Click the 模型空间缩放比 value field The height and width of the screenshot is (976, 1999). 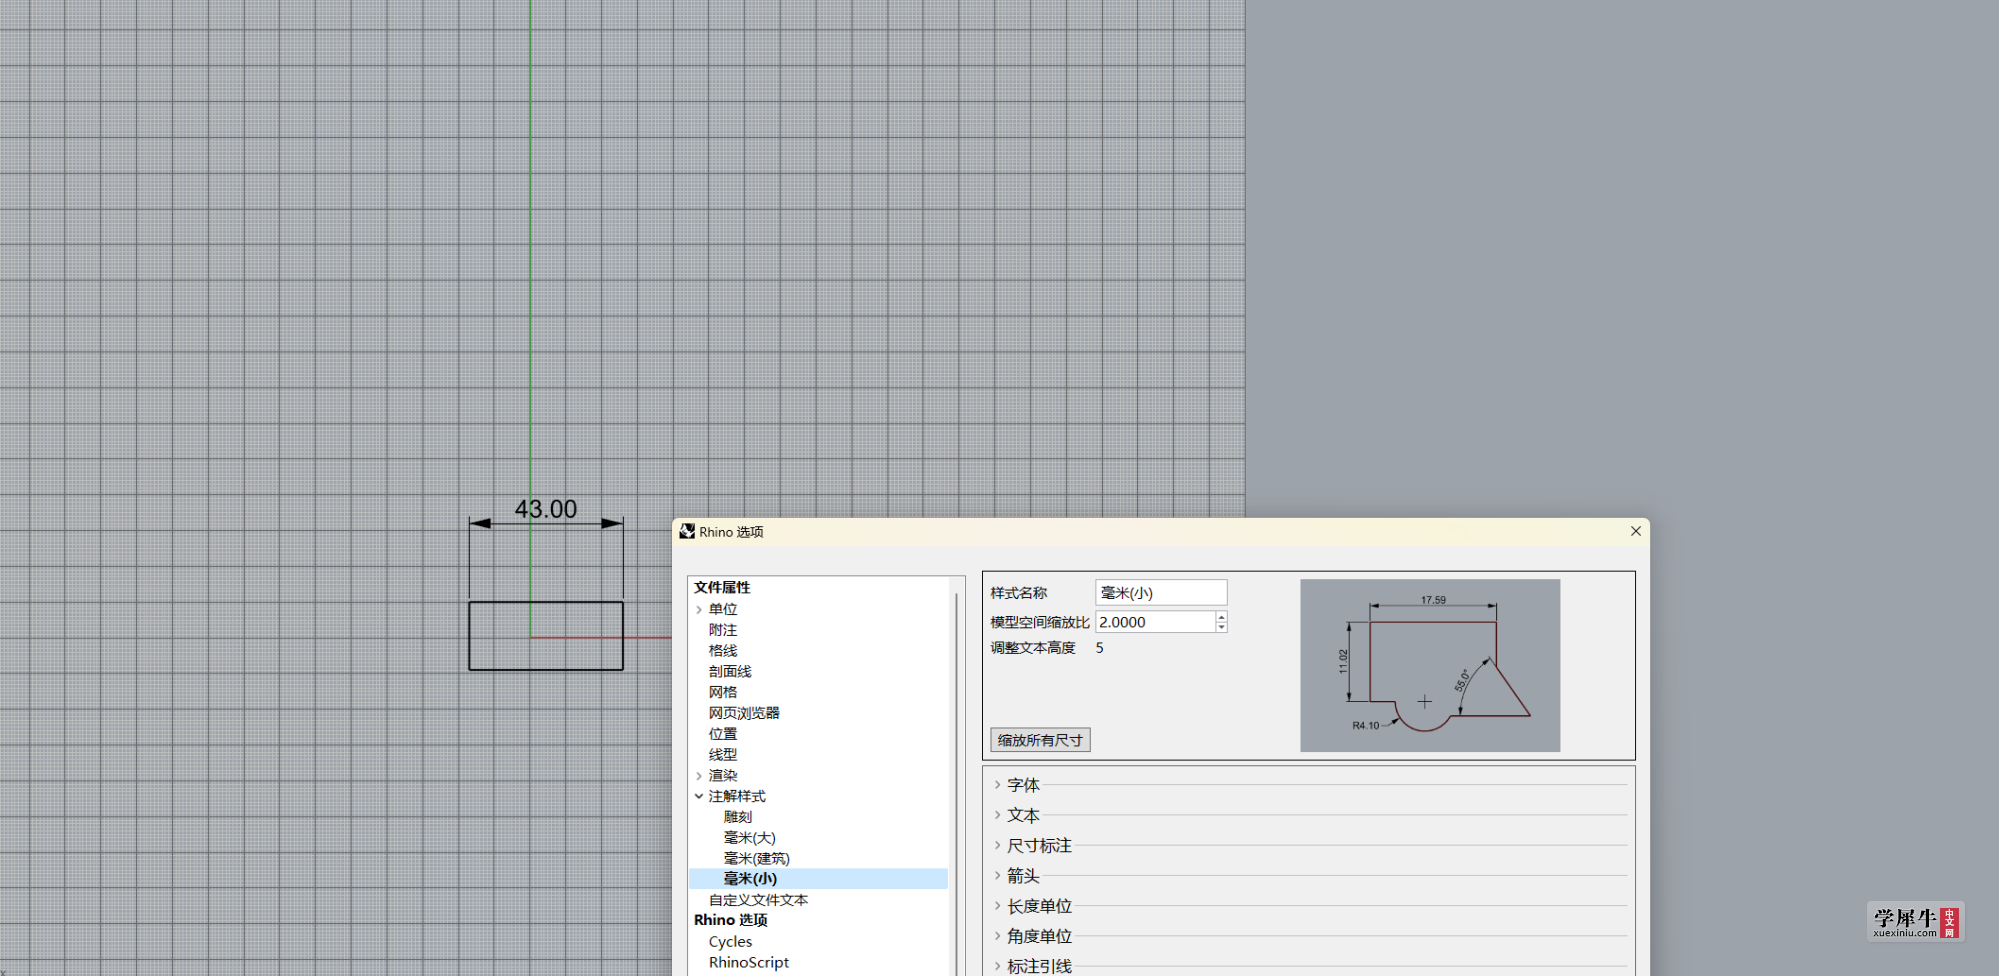coord(1155,622)
